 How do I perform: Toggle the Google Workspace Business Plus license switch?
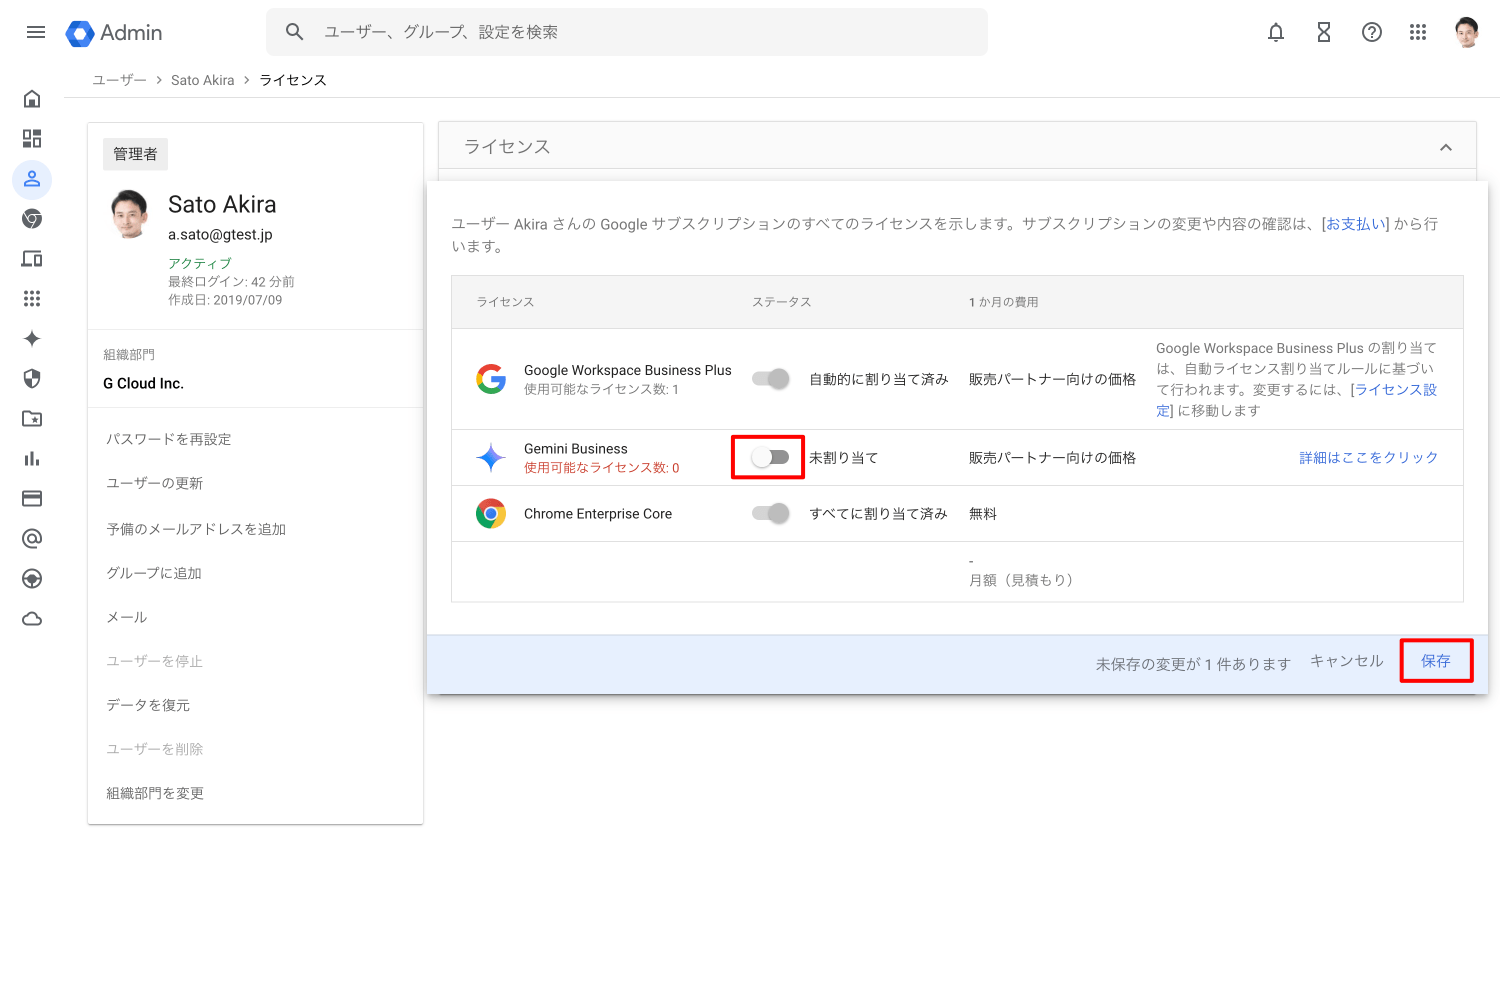(x=771, y=379)
